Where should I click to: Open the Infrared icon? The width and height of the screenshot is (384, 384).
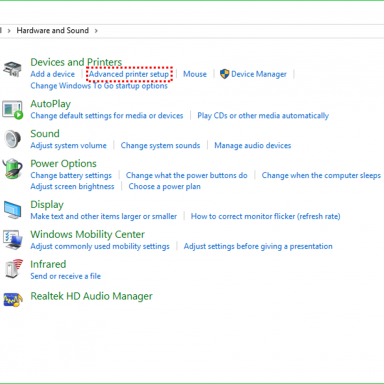pyautogui.click(x=14, y=269)
